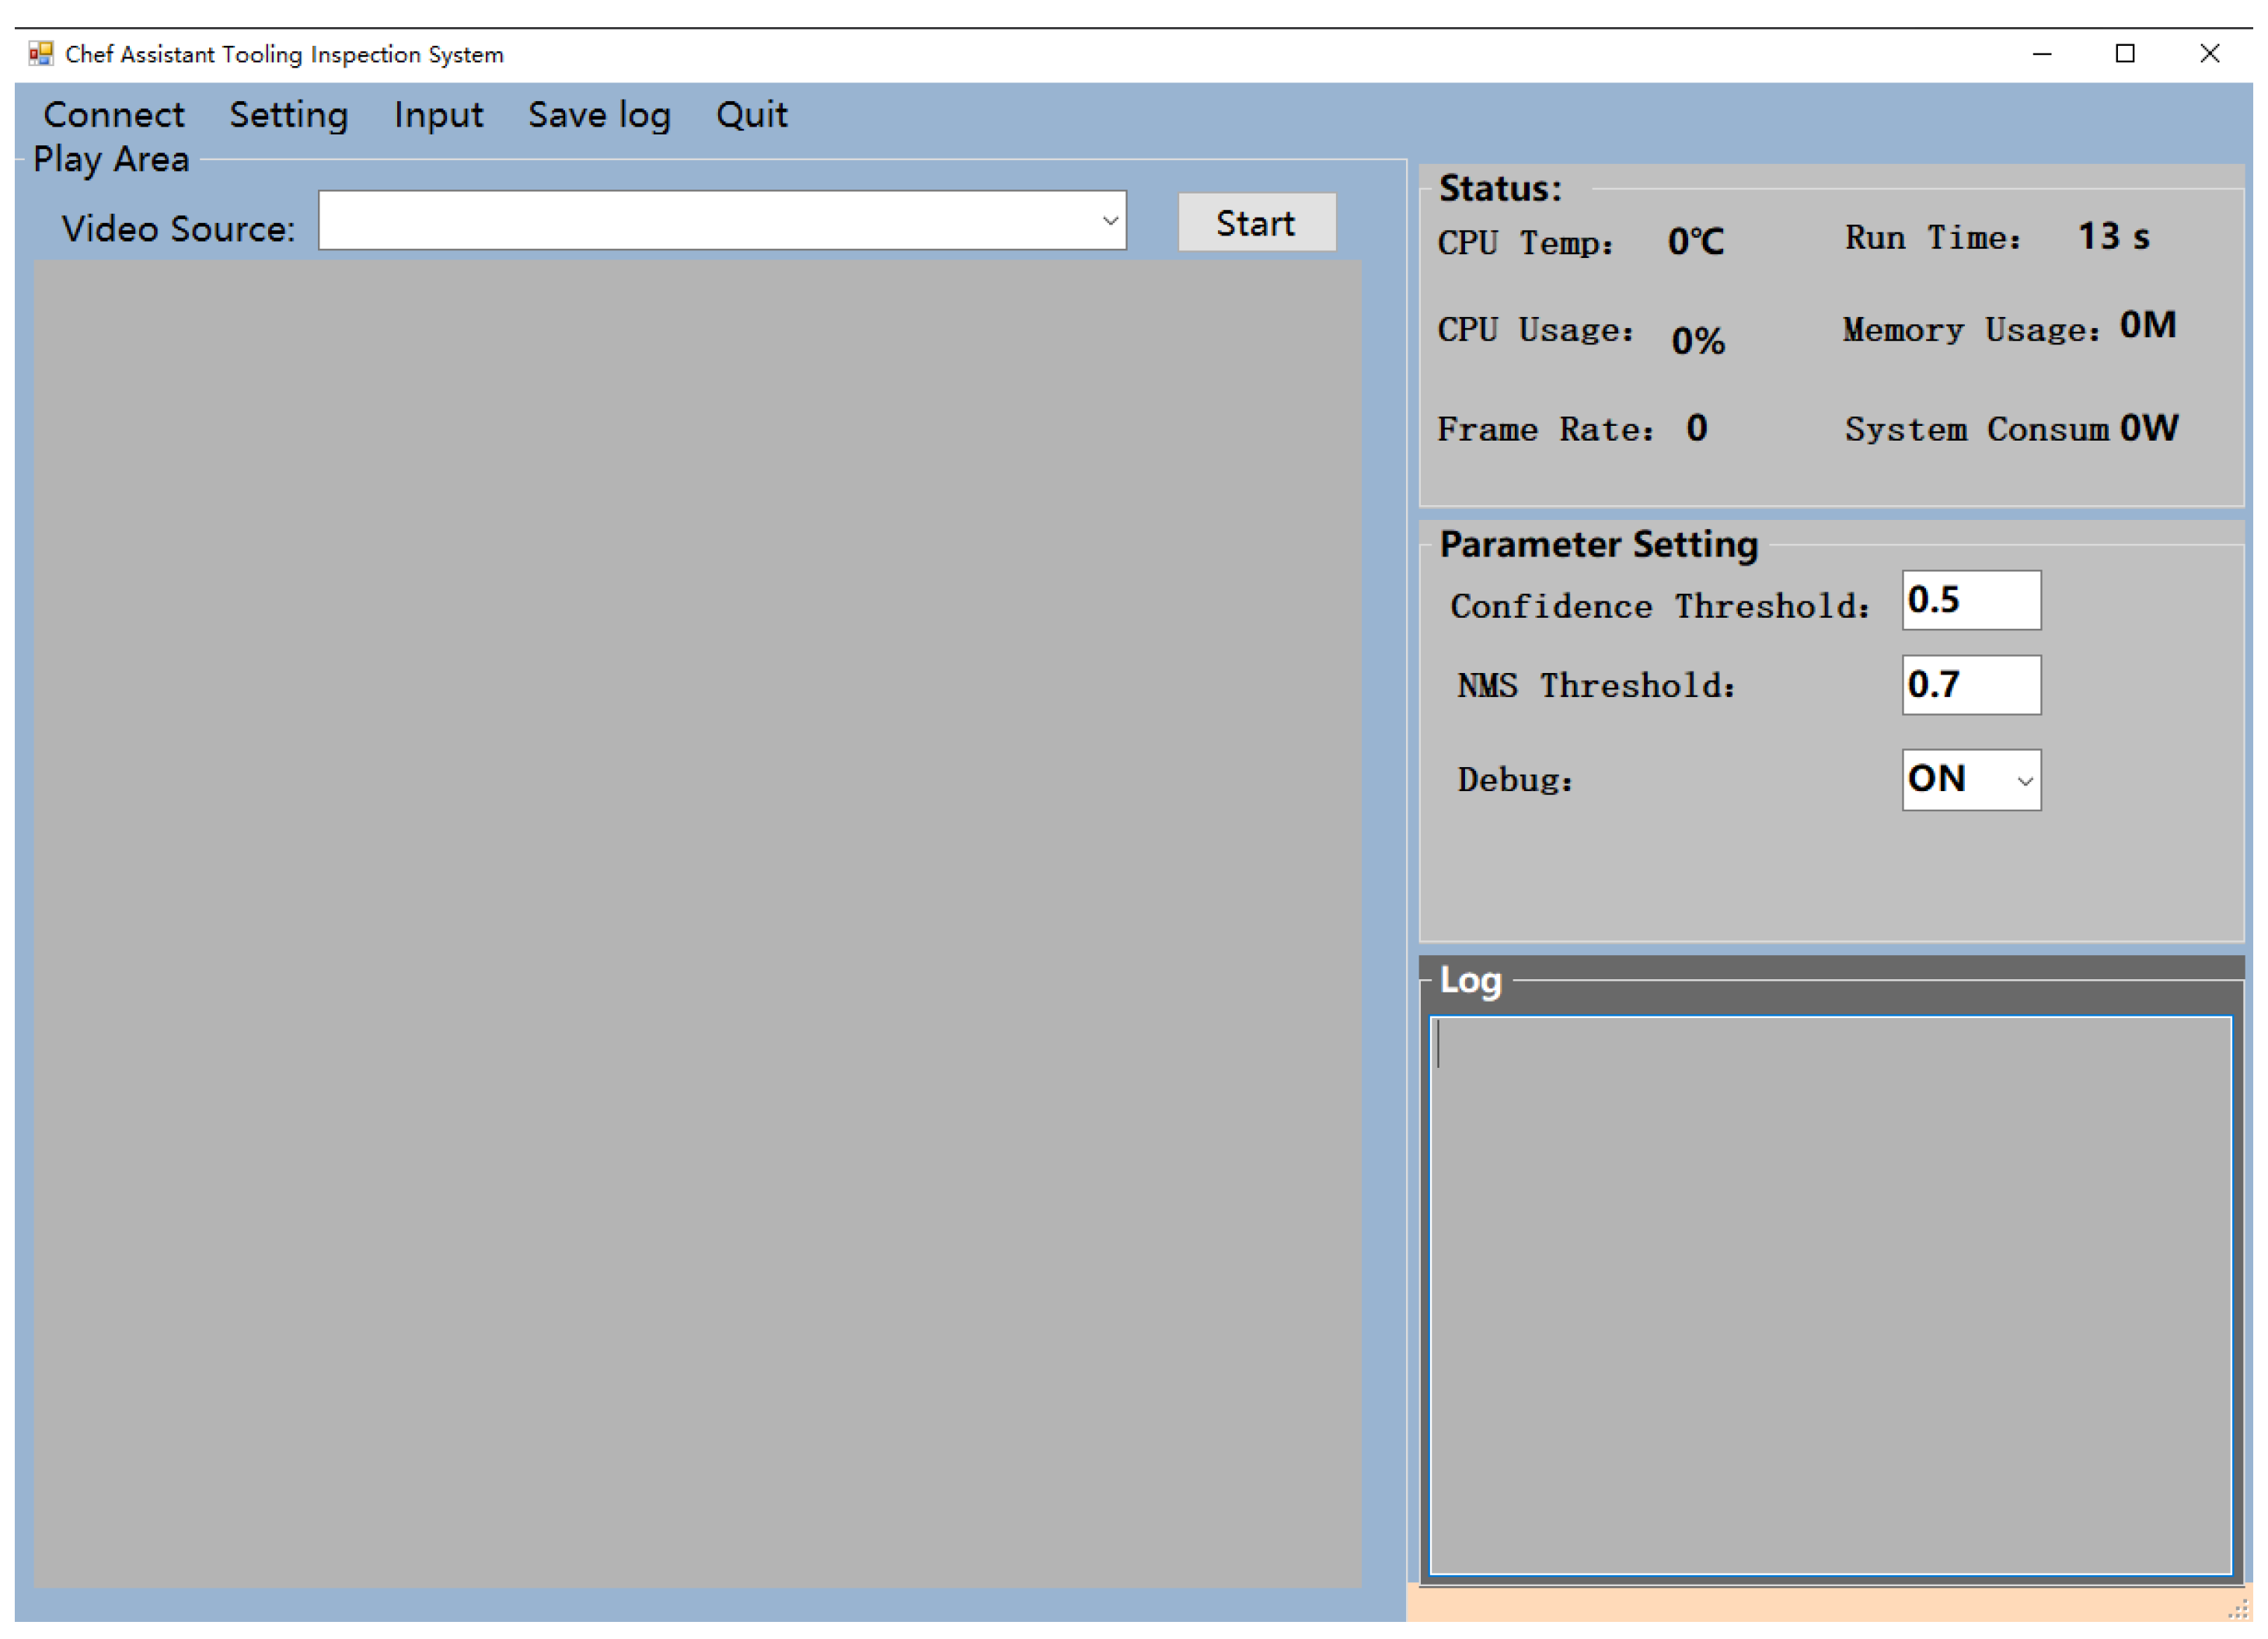Minimize the application window

[x=2042, y=54]
